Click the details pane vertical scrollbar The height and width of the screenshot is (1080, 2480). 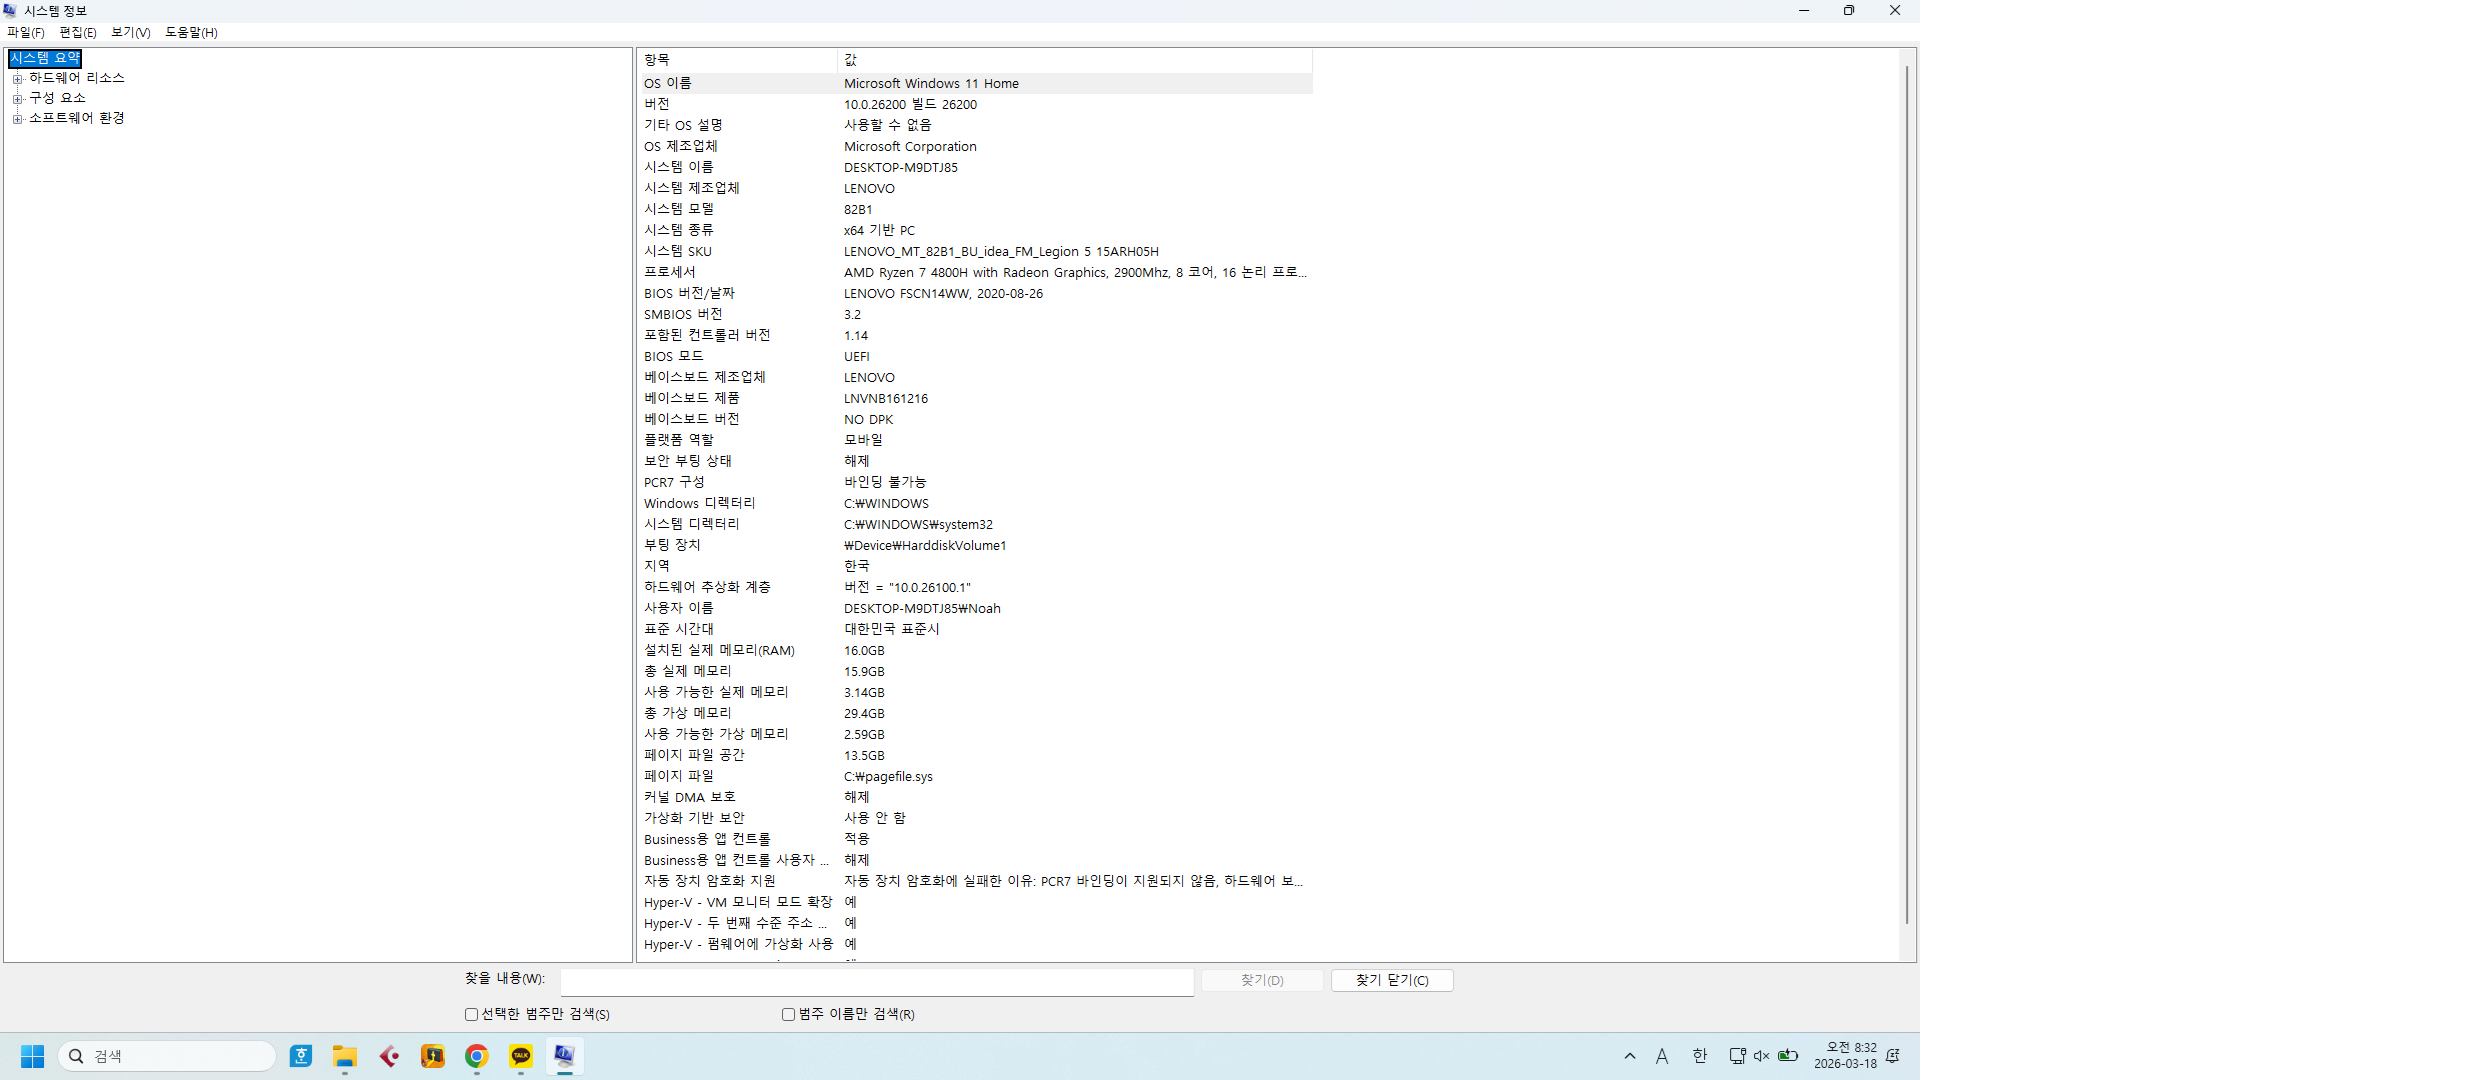click(1907, 495)
